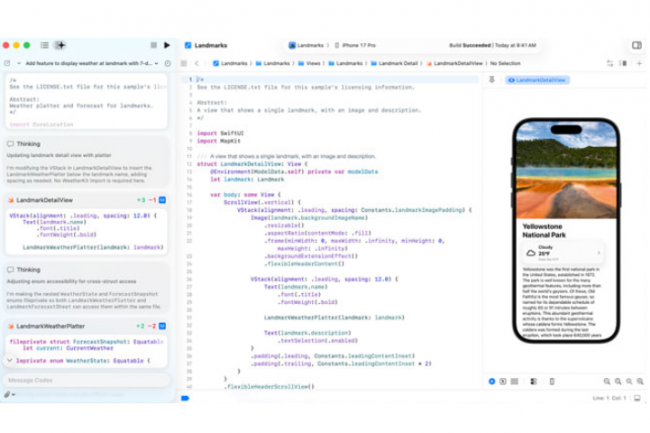650x433 pixels.
Task: Open the Coding Assistant sparkle panel
Action: click(x=61, y=45)
